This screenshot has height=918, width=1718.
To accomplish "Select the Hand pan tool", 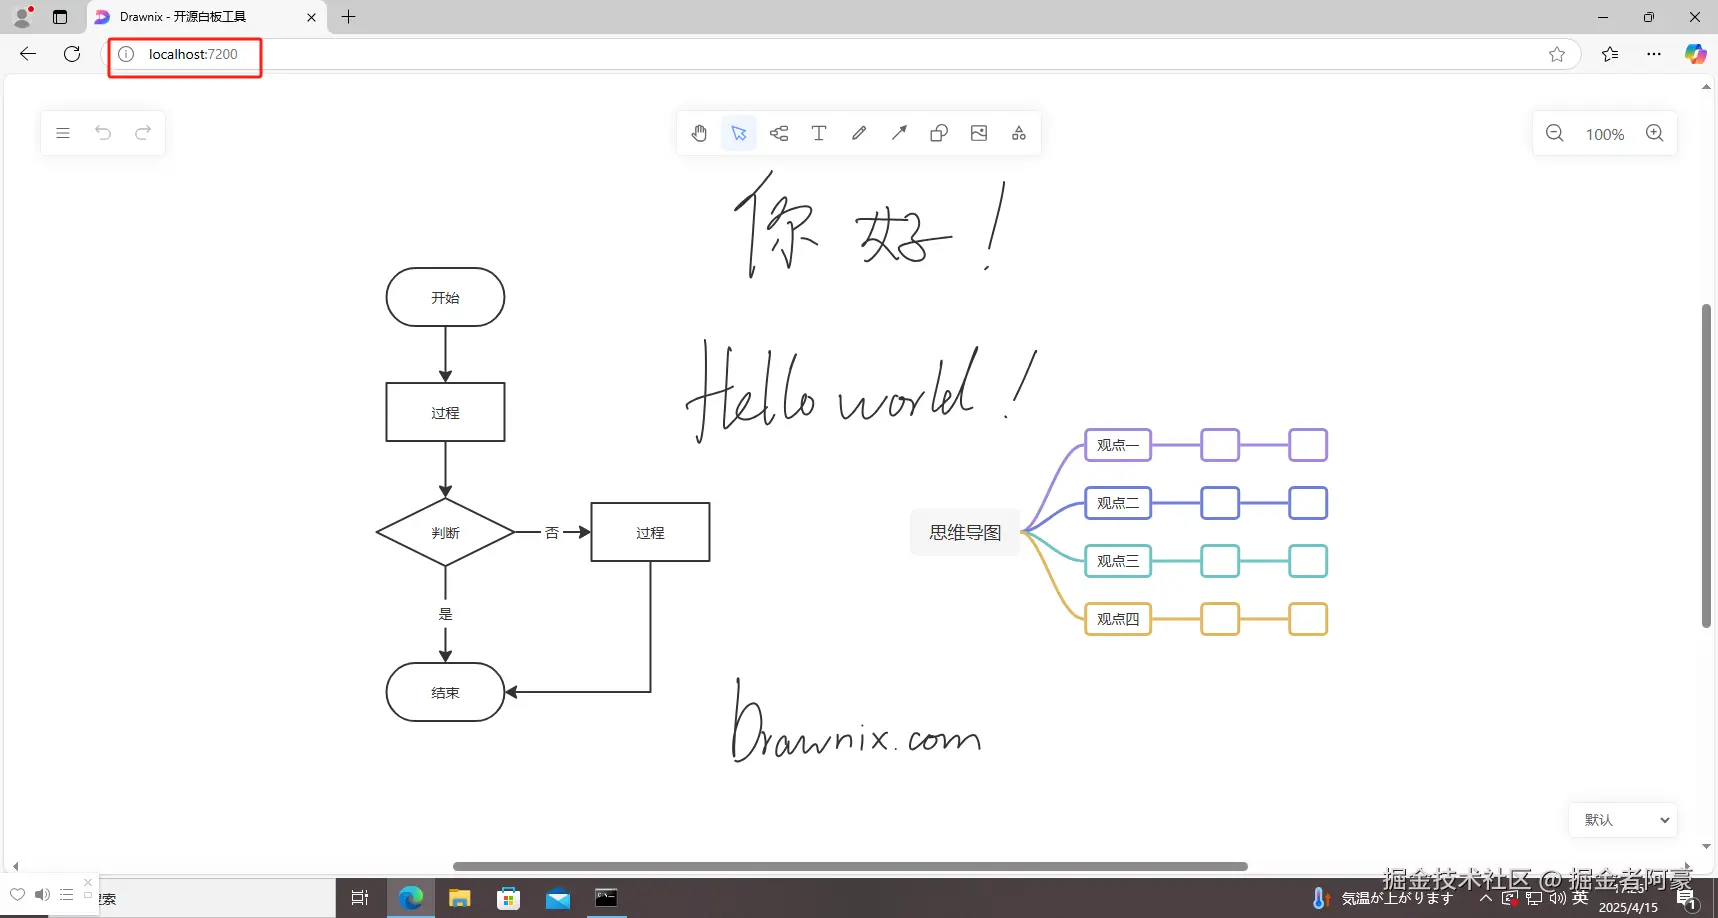I will pos(699,133).
